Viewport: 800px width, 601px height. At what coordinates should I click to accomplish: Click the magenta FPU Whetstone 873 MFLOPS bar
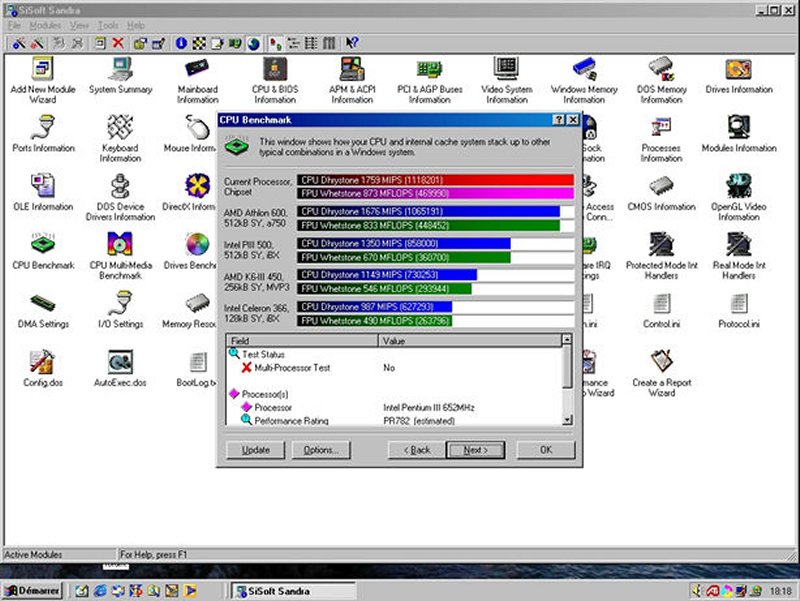click(435, 193)
